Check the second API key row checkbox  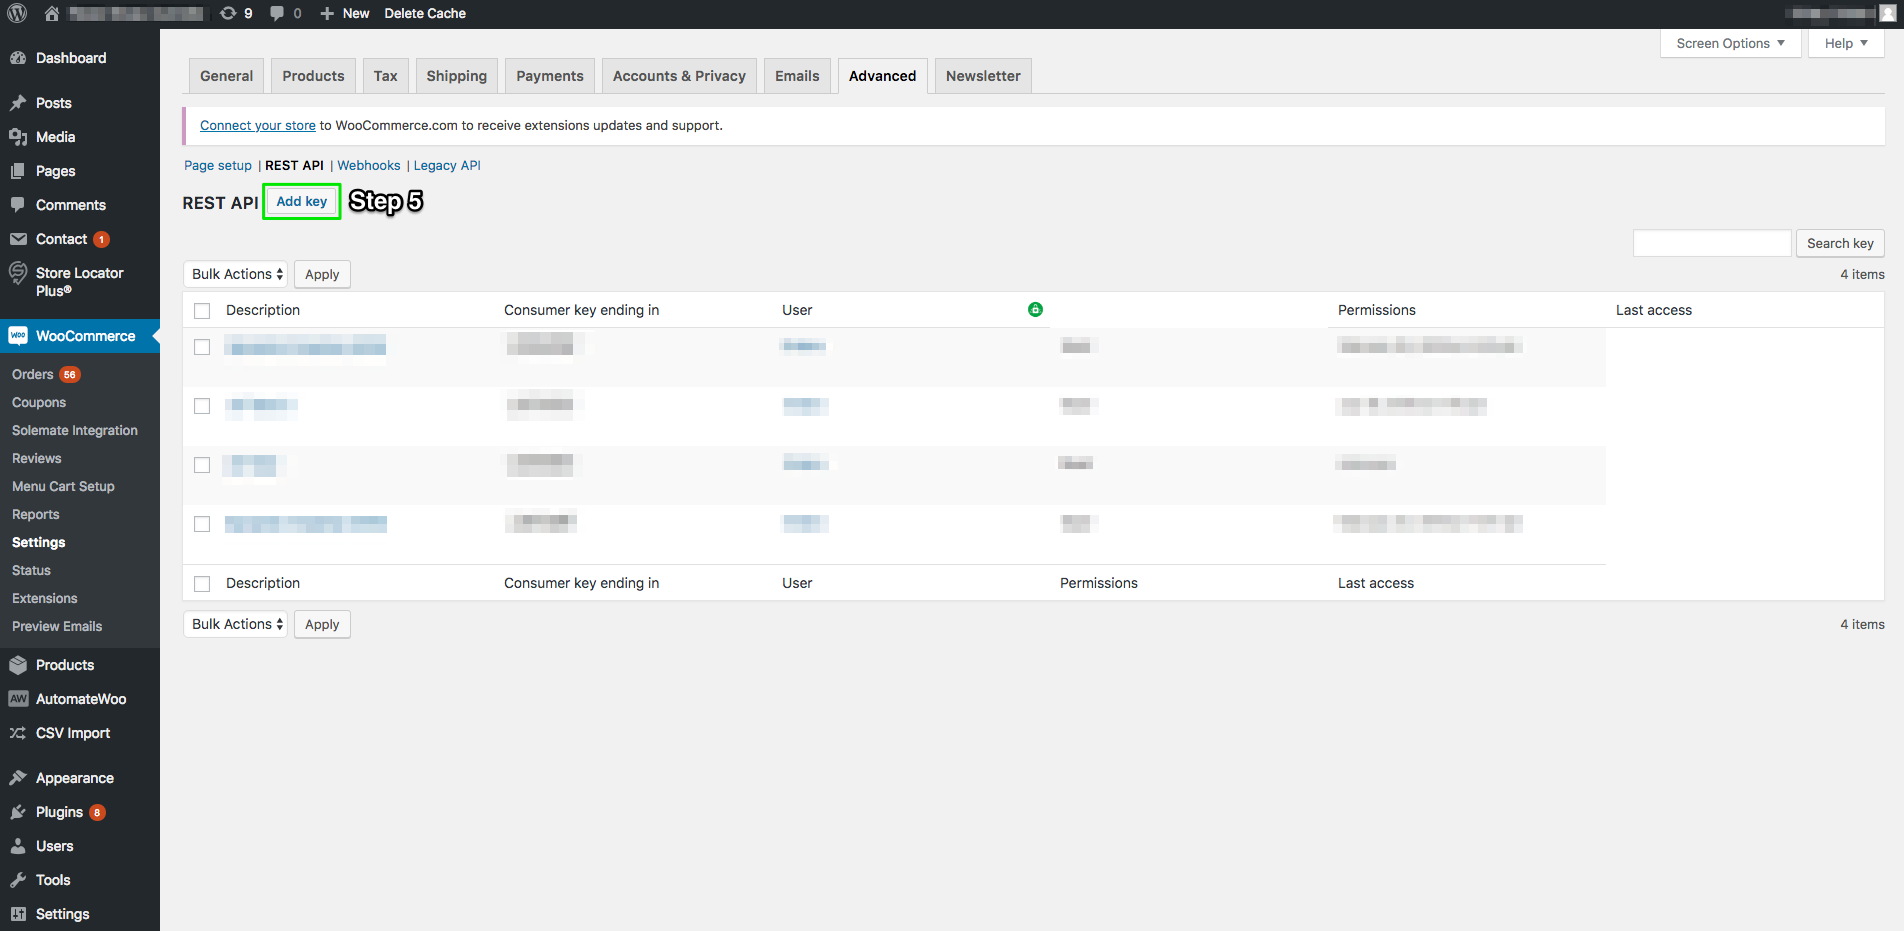tap(202, 406)
